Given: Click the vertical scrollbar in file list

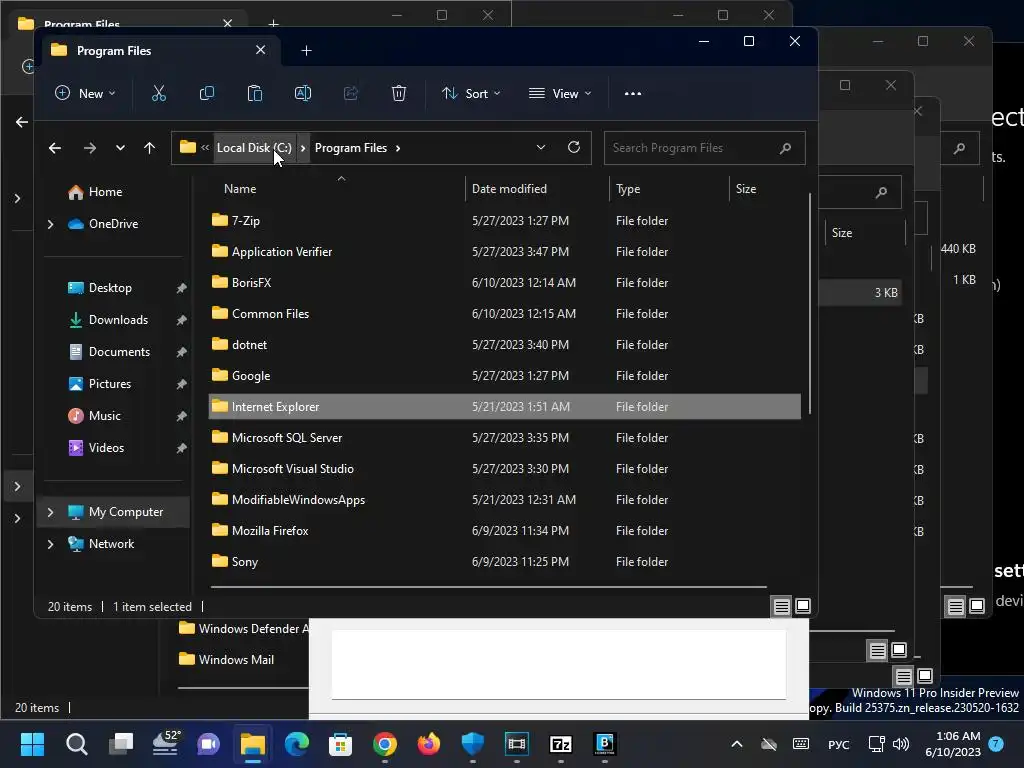Looking at the screenshot, I should pyautogui.click(x=810, y=303).
